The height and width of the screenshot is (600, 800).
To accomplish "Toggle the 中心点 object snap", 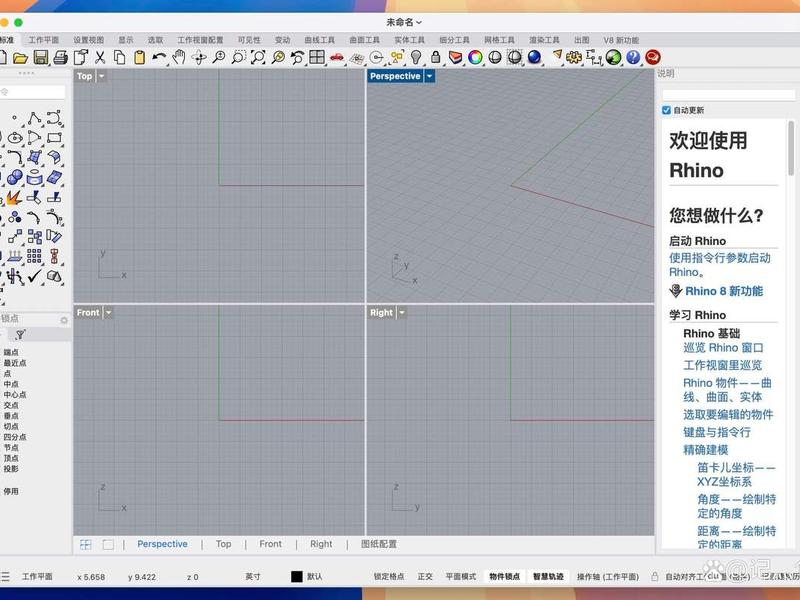I will [x=15, y=394].
